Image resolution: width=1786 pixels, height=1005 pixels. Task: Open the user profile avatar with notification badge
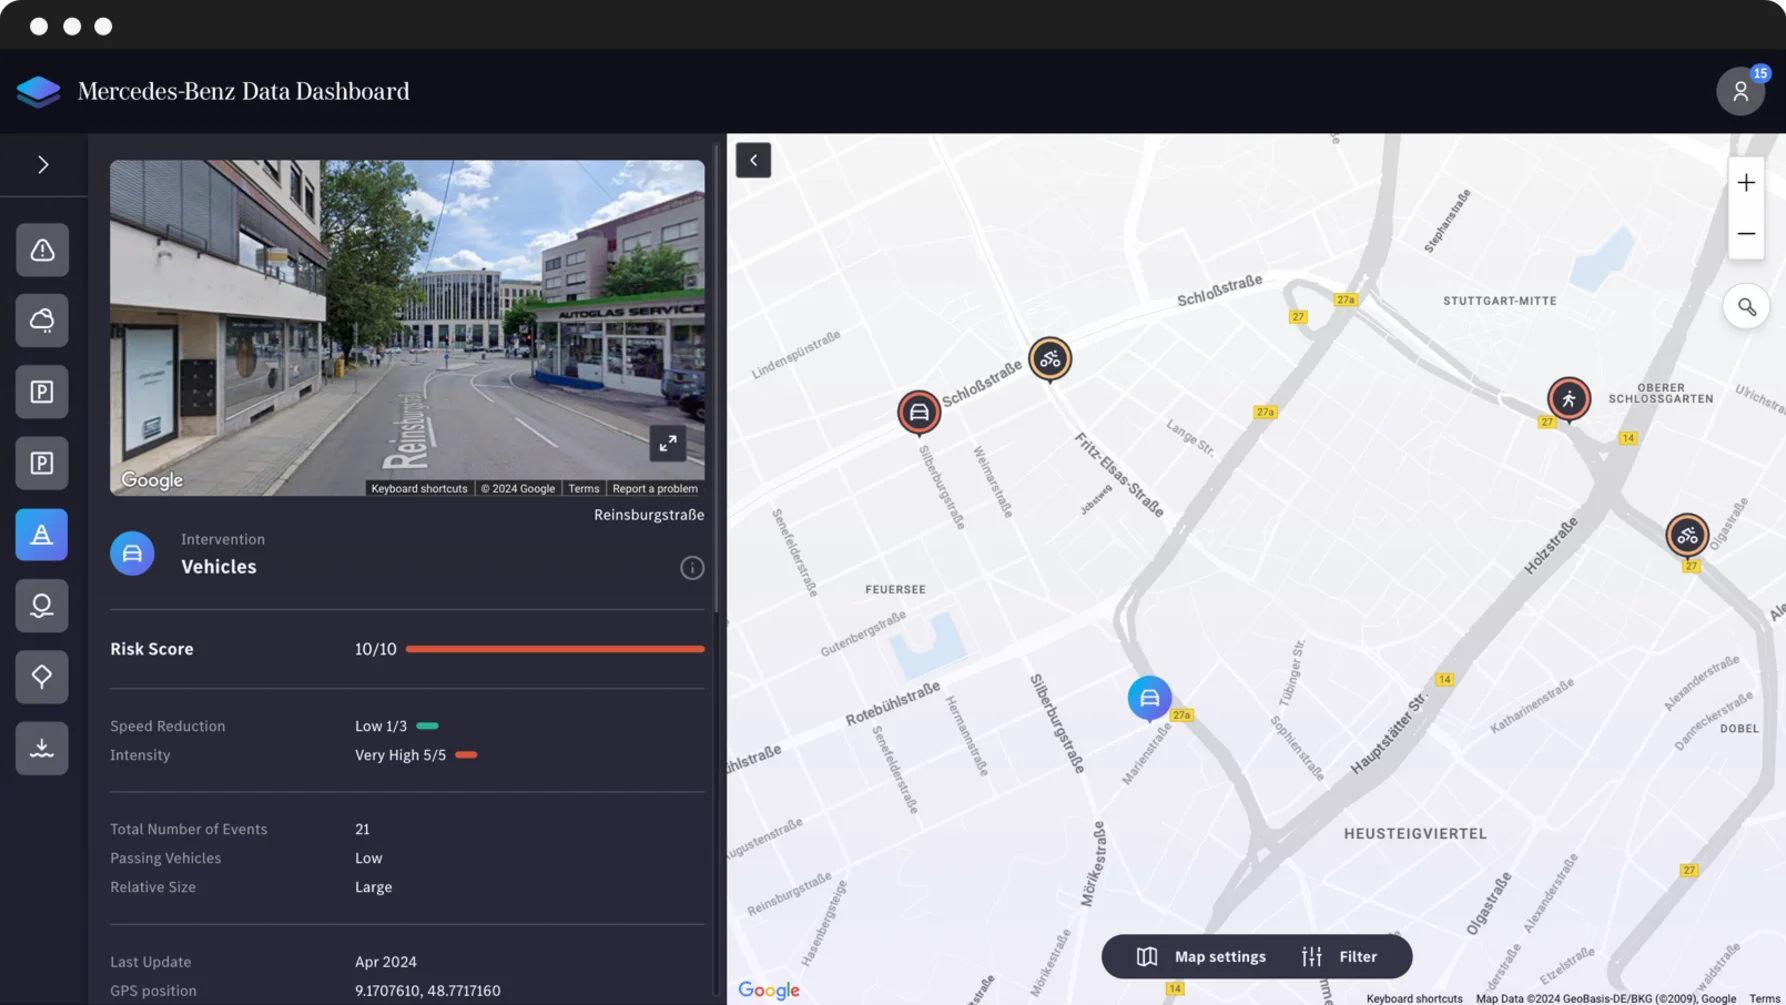[1741, 91]
